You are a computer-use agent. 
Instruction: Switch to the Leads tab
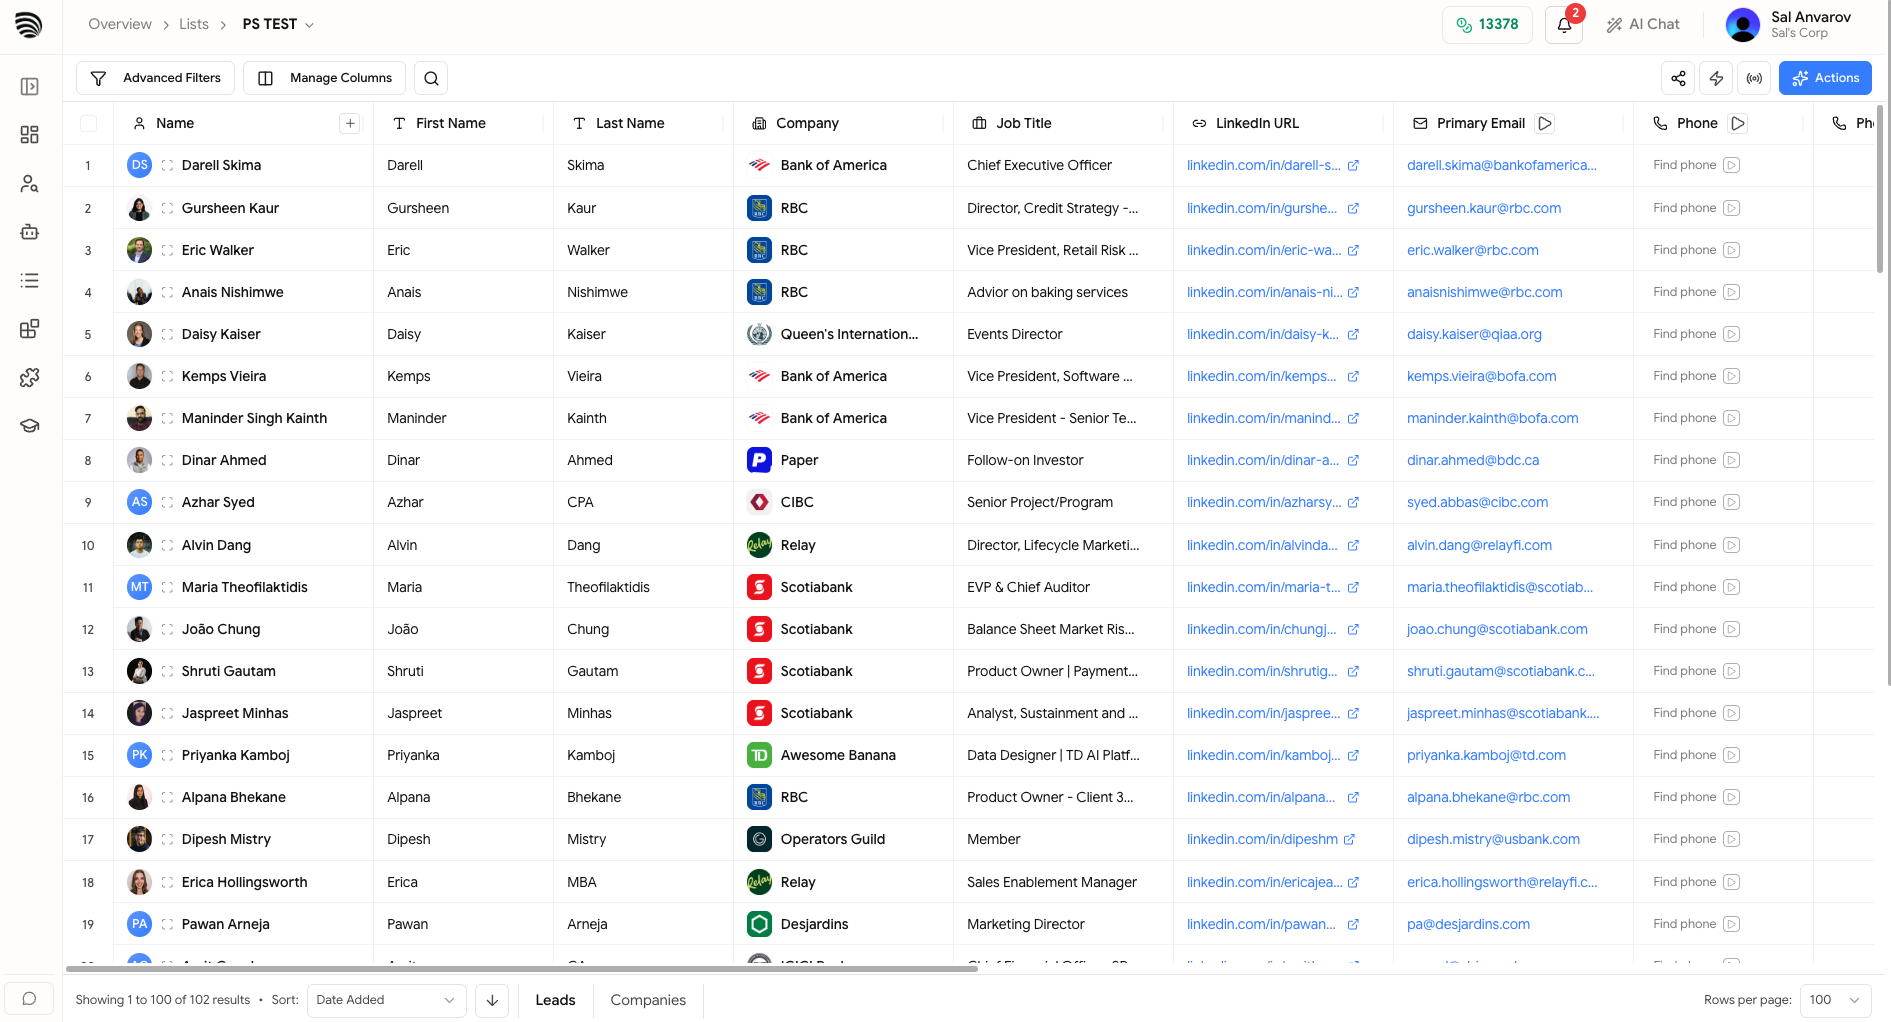pyautogui.click(x=555, y=1000)
